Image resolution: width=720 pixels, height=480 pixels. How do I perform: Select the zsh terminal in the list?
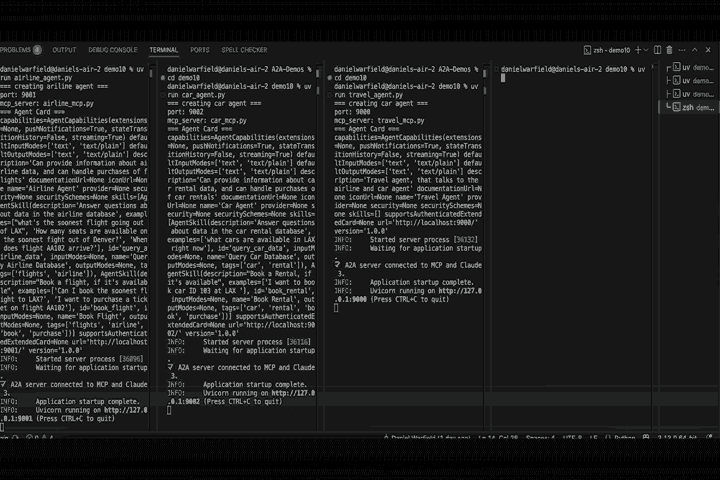click(688, 107)
